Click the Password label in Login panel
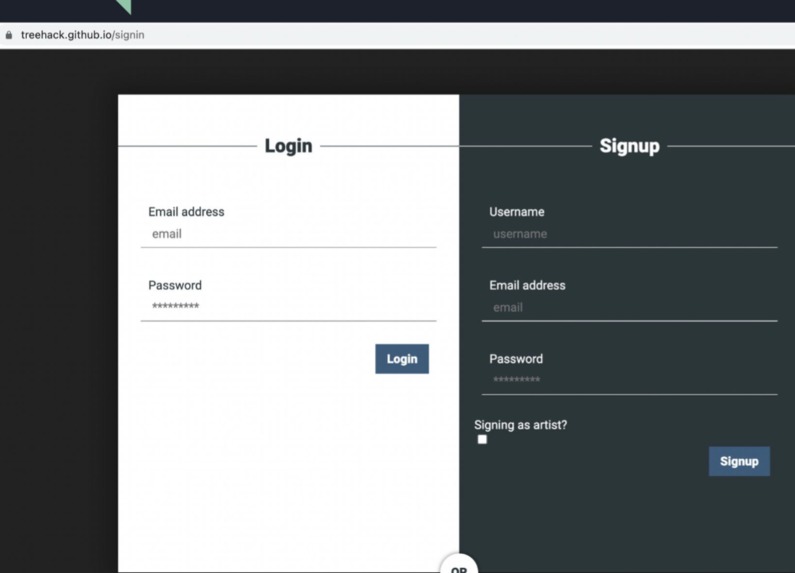The height and width of the screenshot is (573, 795). 175,285
